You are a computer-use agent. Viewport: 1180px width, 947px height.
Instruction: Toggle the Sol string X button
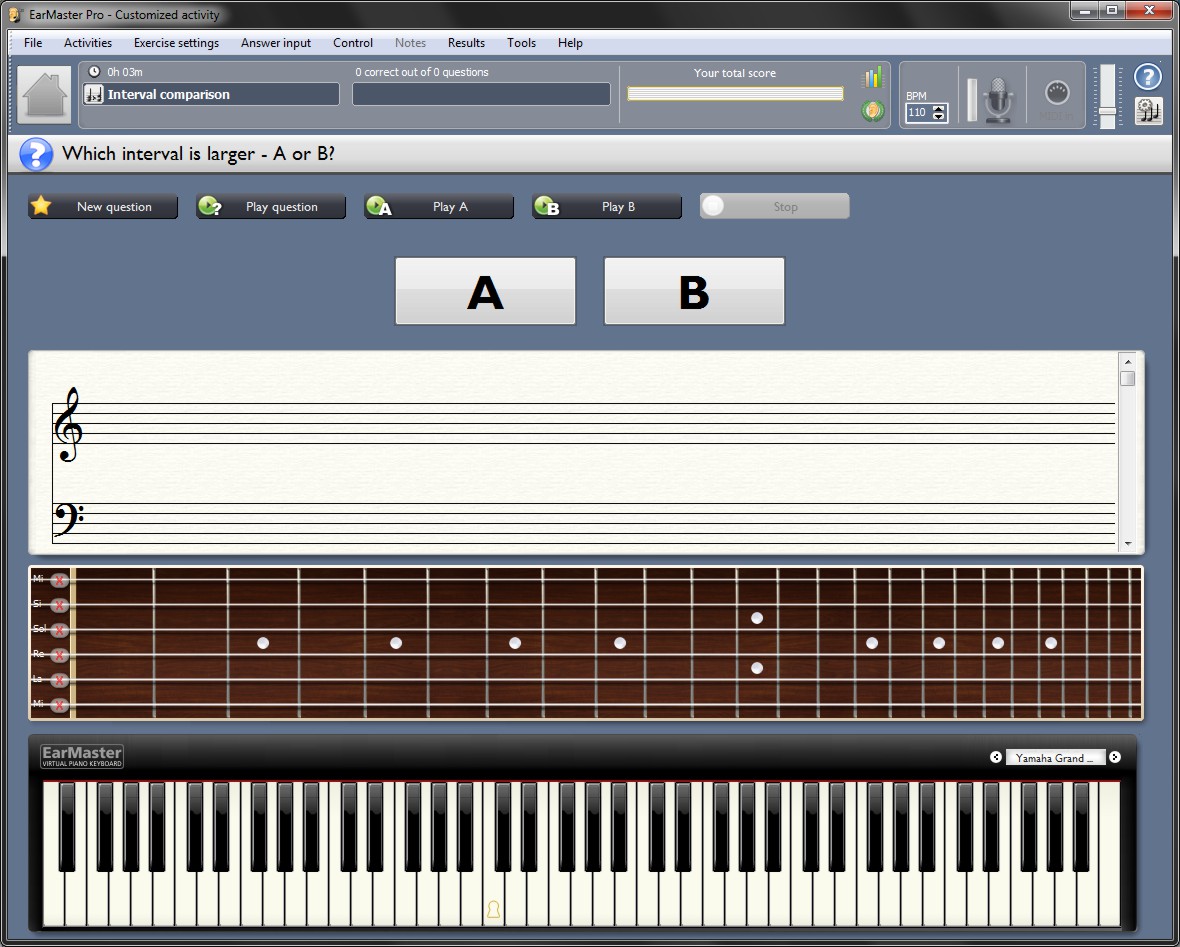pyautogui.click(x=60, y=630)
